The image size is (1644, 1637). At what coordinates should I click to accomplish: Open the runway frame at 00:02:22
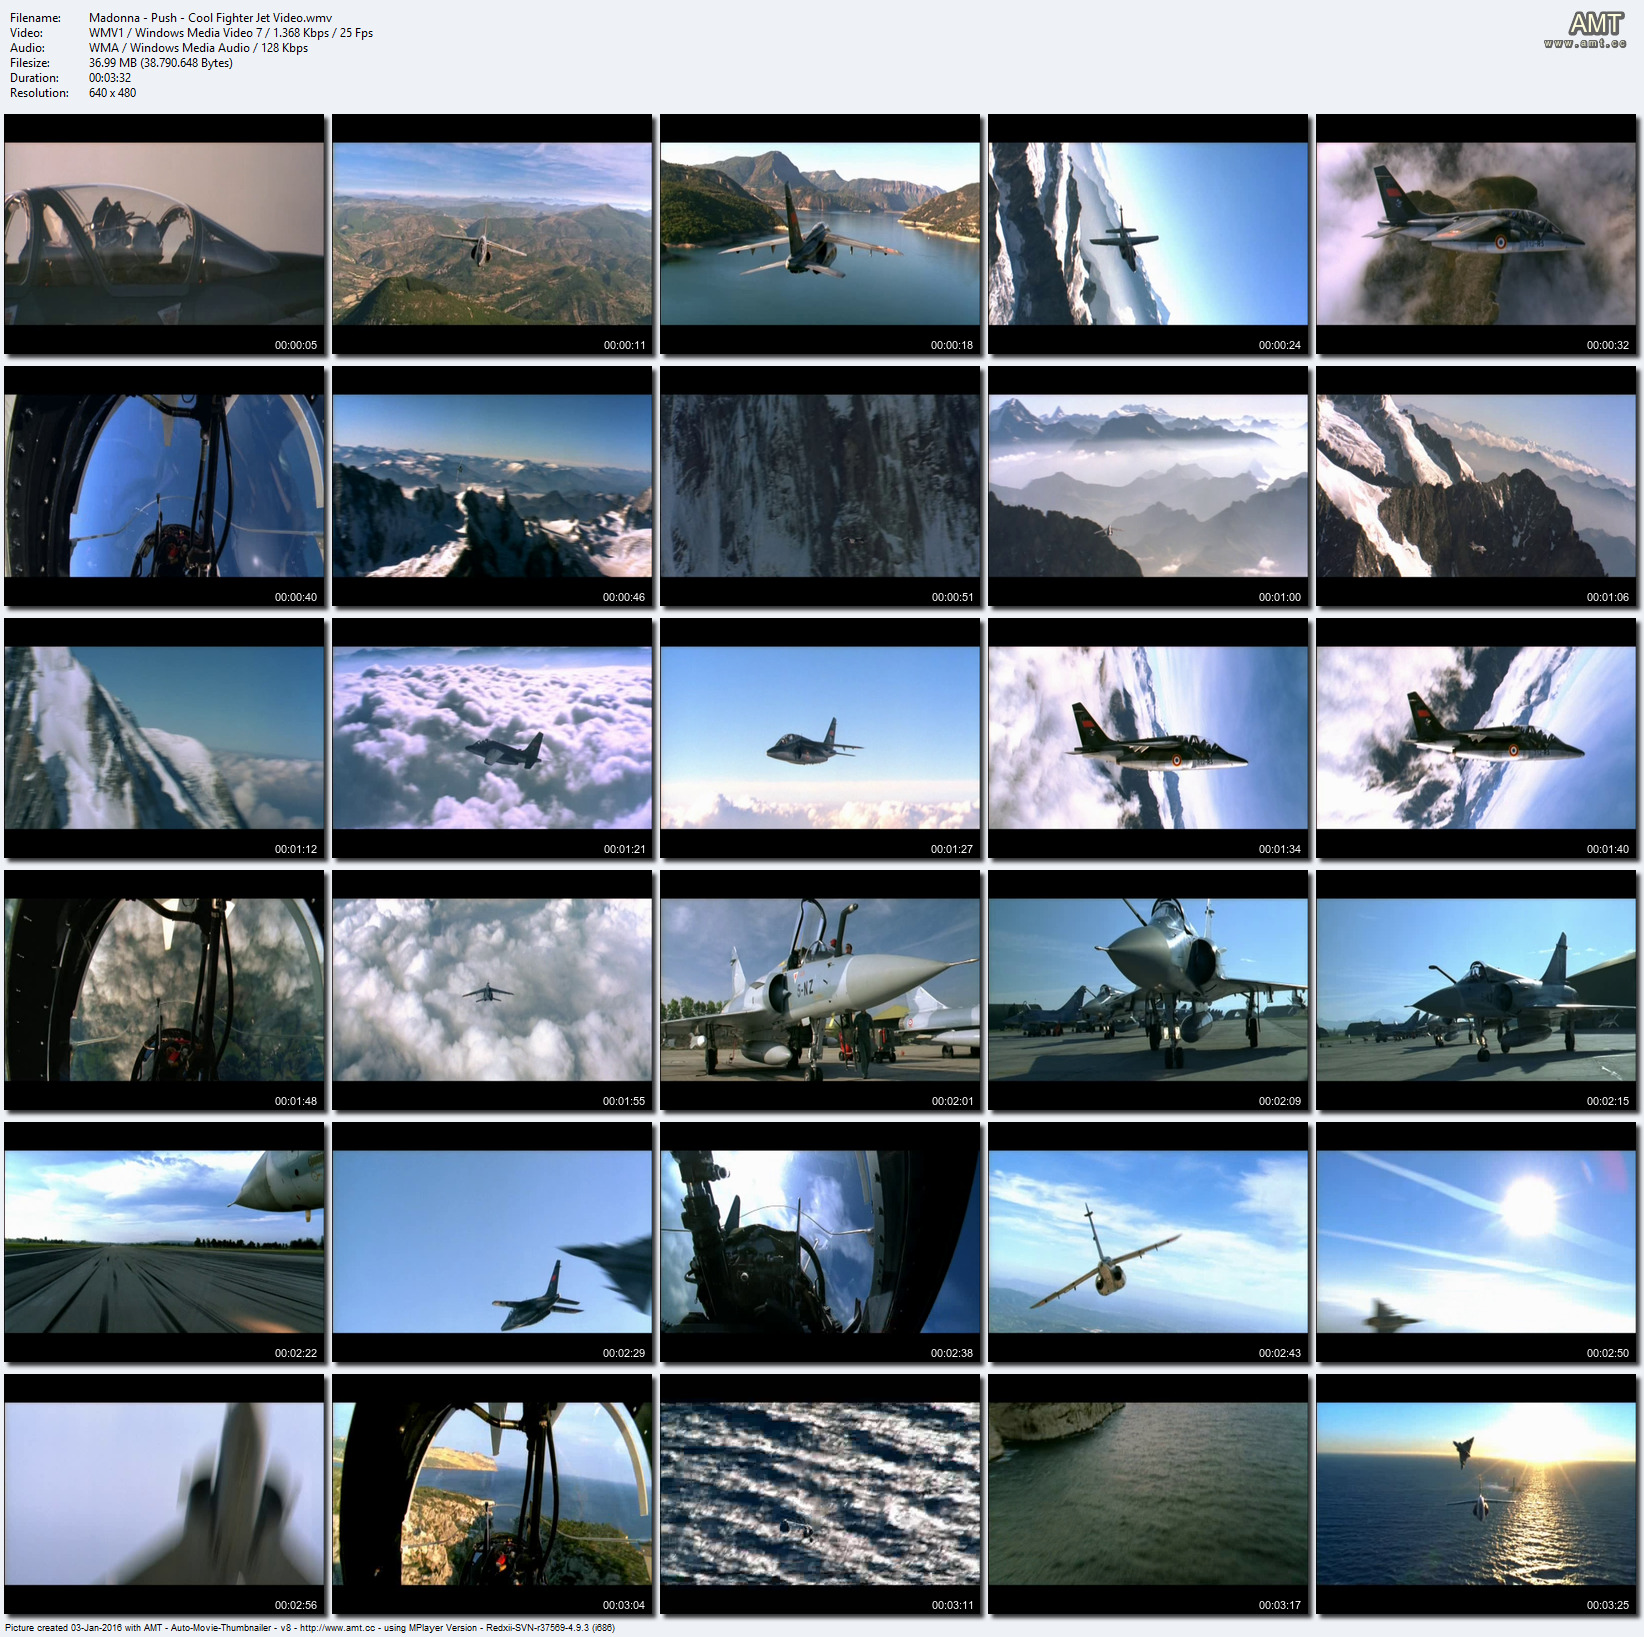164,1242
